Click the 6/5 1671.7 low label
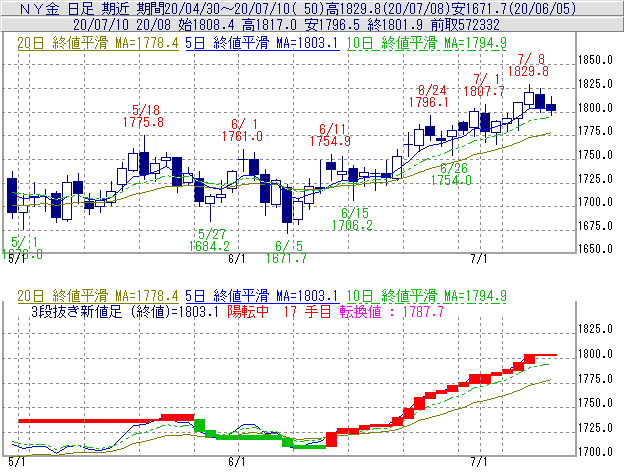This screenshot has height=474, width=624. pyautogui.click(x=286, y=252)
